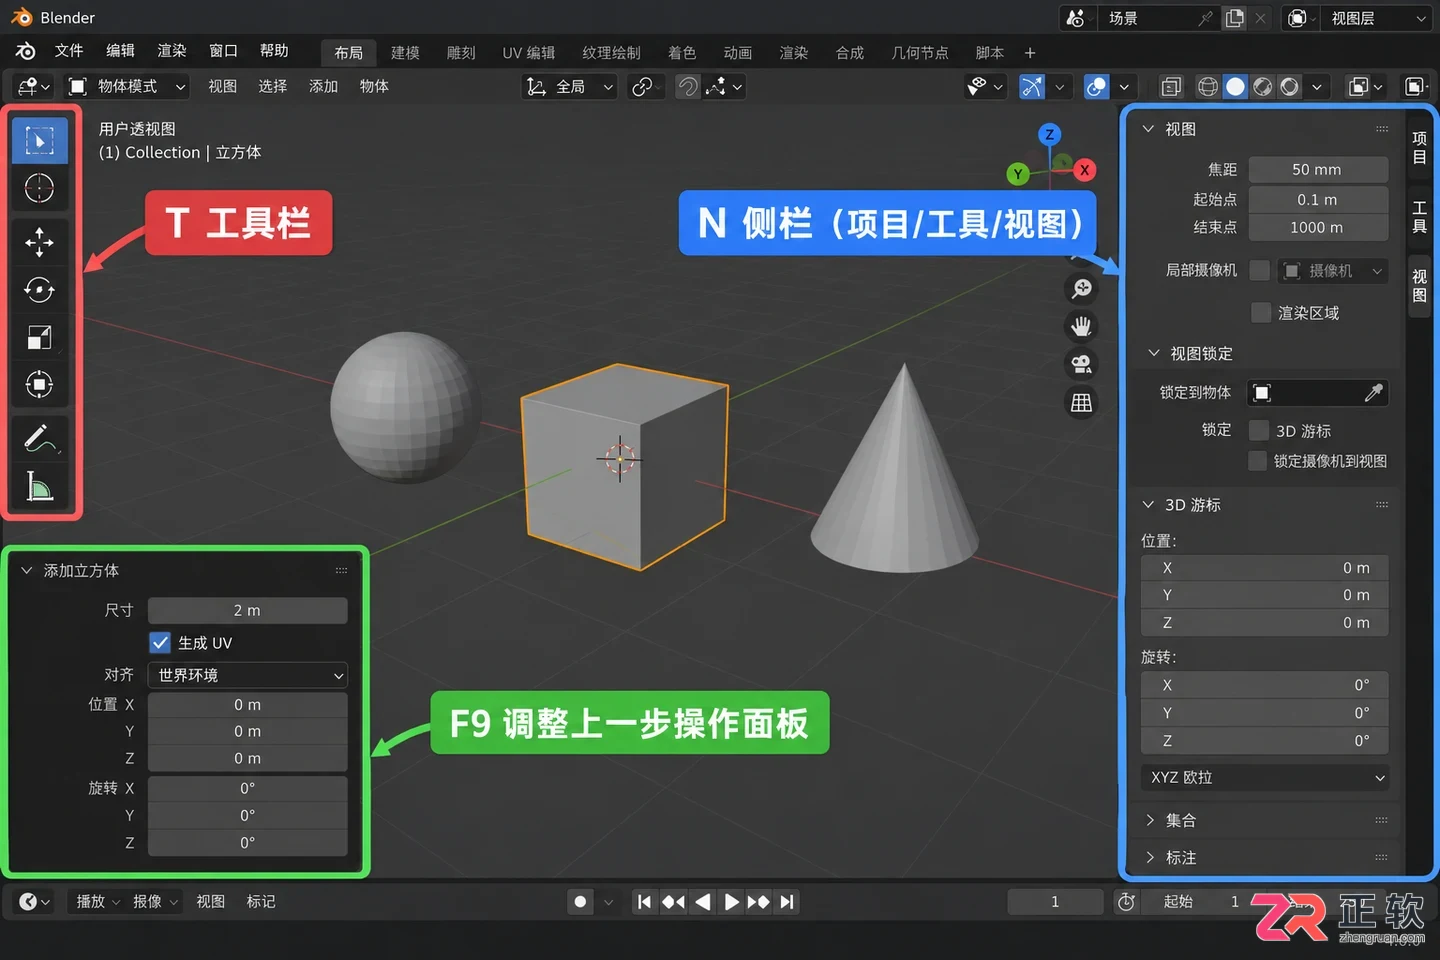Collapse the 视图锁定 subpanel
Viewport: 1440px width, 960px height.
point(1153,353)
